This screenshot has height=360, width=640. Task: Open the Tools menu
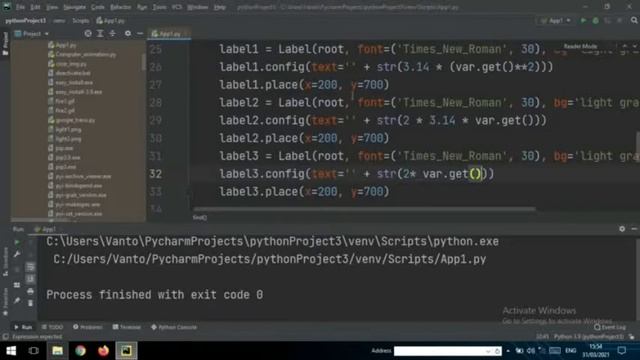point(159,7)
